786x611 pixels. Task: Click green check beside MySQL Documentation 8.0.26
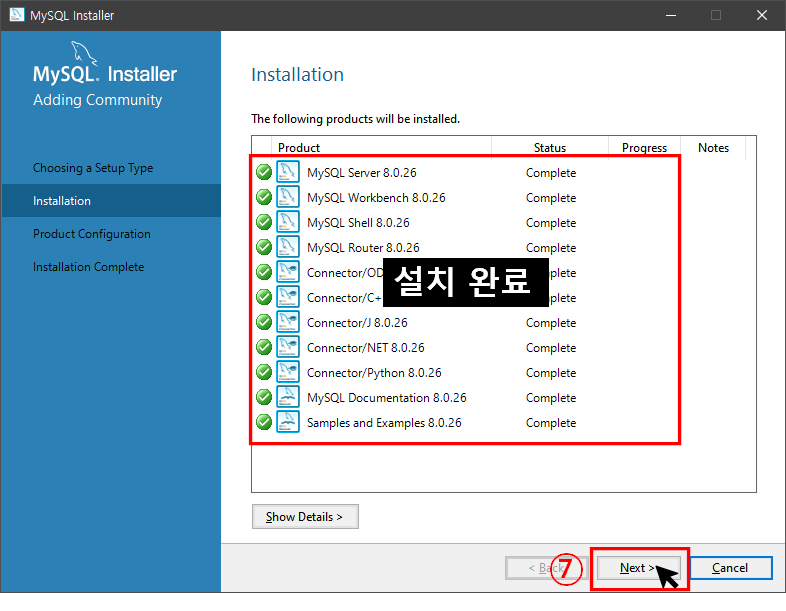[264, 397]
